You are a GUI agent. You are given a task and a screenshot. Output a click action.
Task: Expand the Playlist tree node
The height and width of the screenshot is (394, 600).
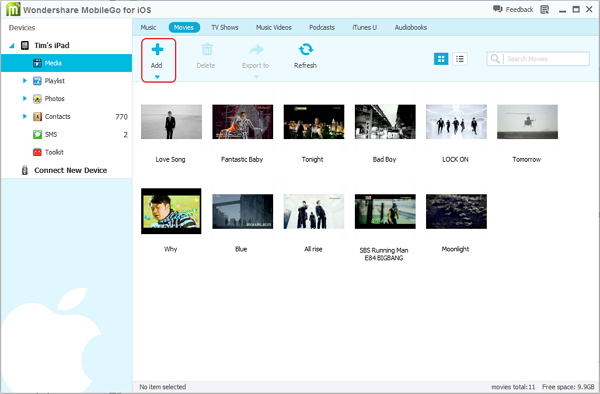point(24,81)
